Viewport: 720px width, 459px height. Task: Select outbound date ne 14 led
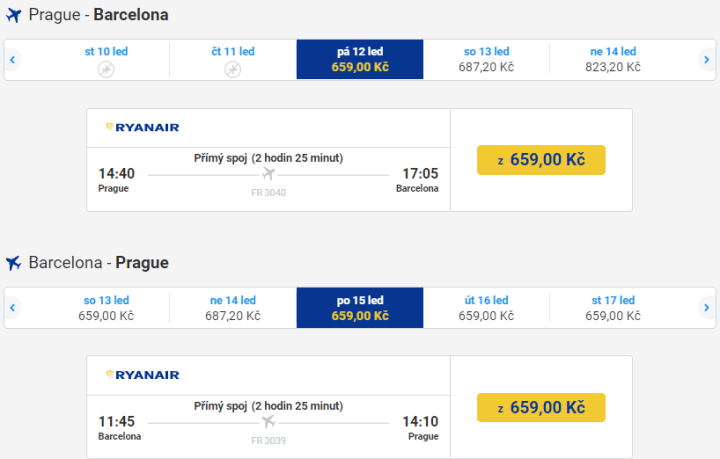[612, 60]
